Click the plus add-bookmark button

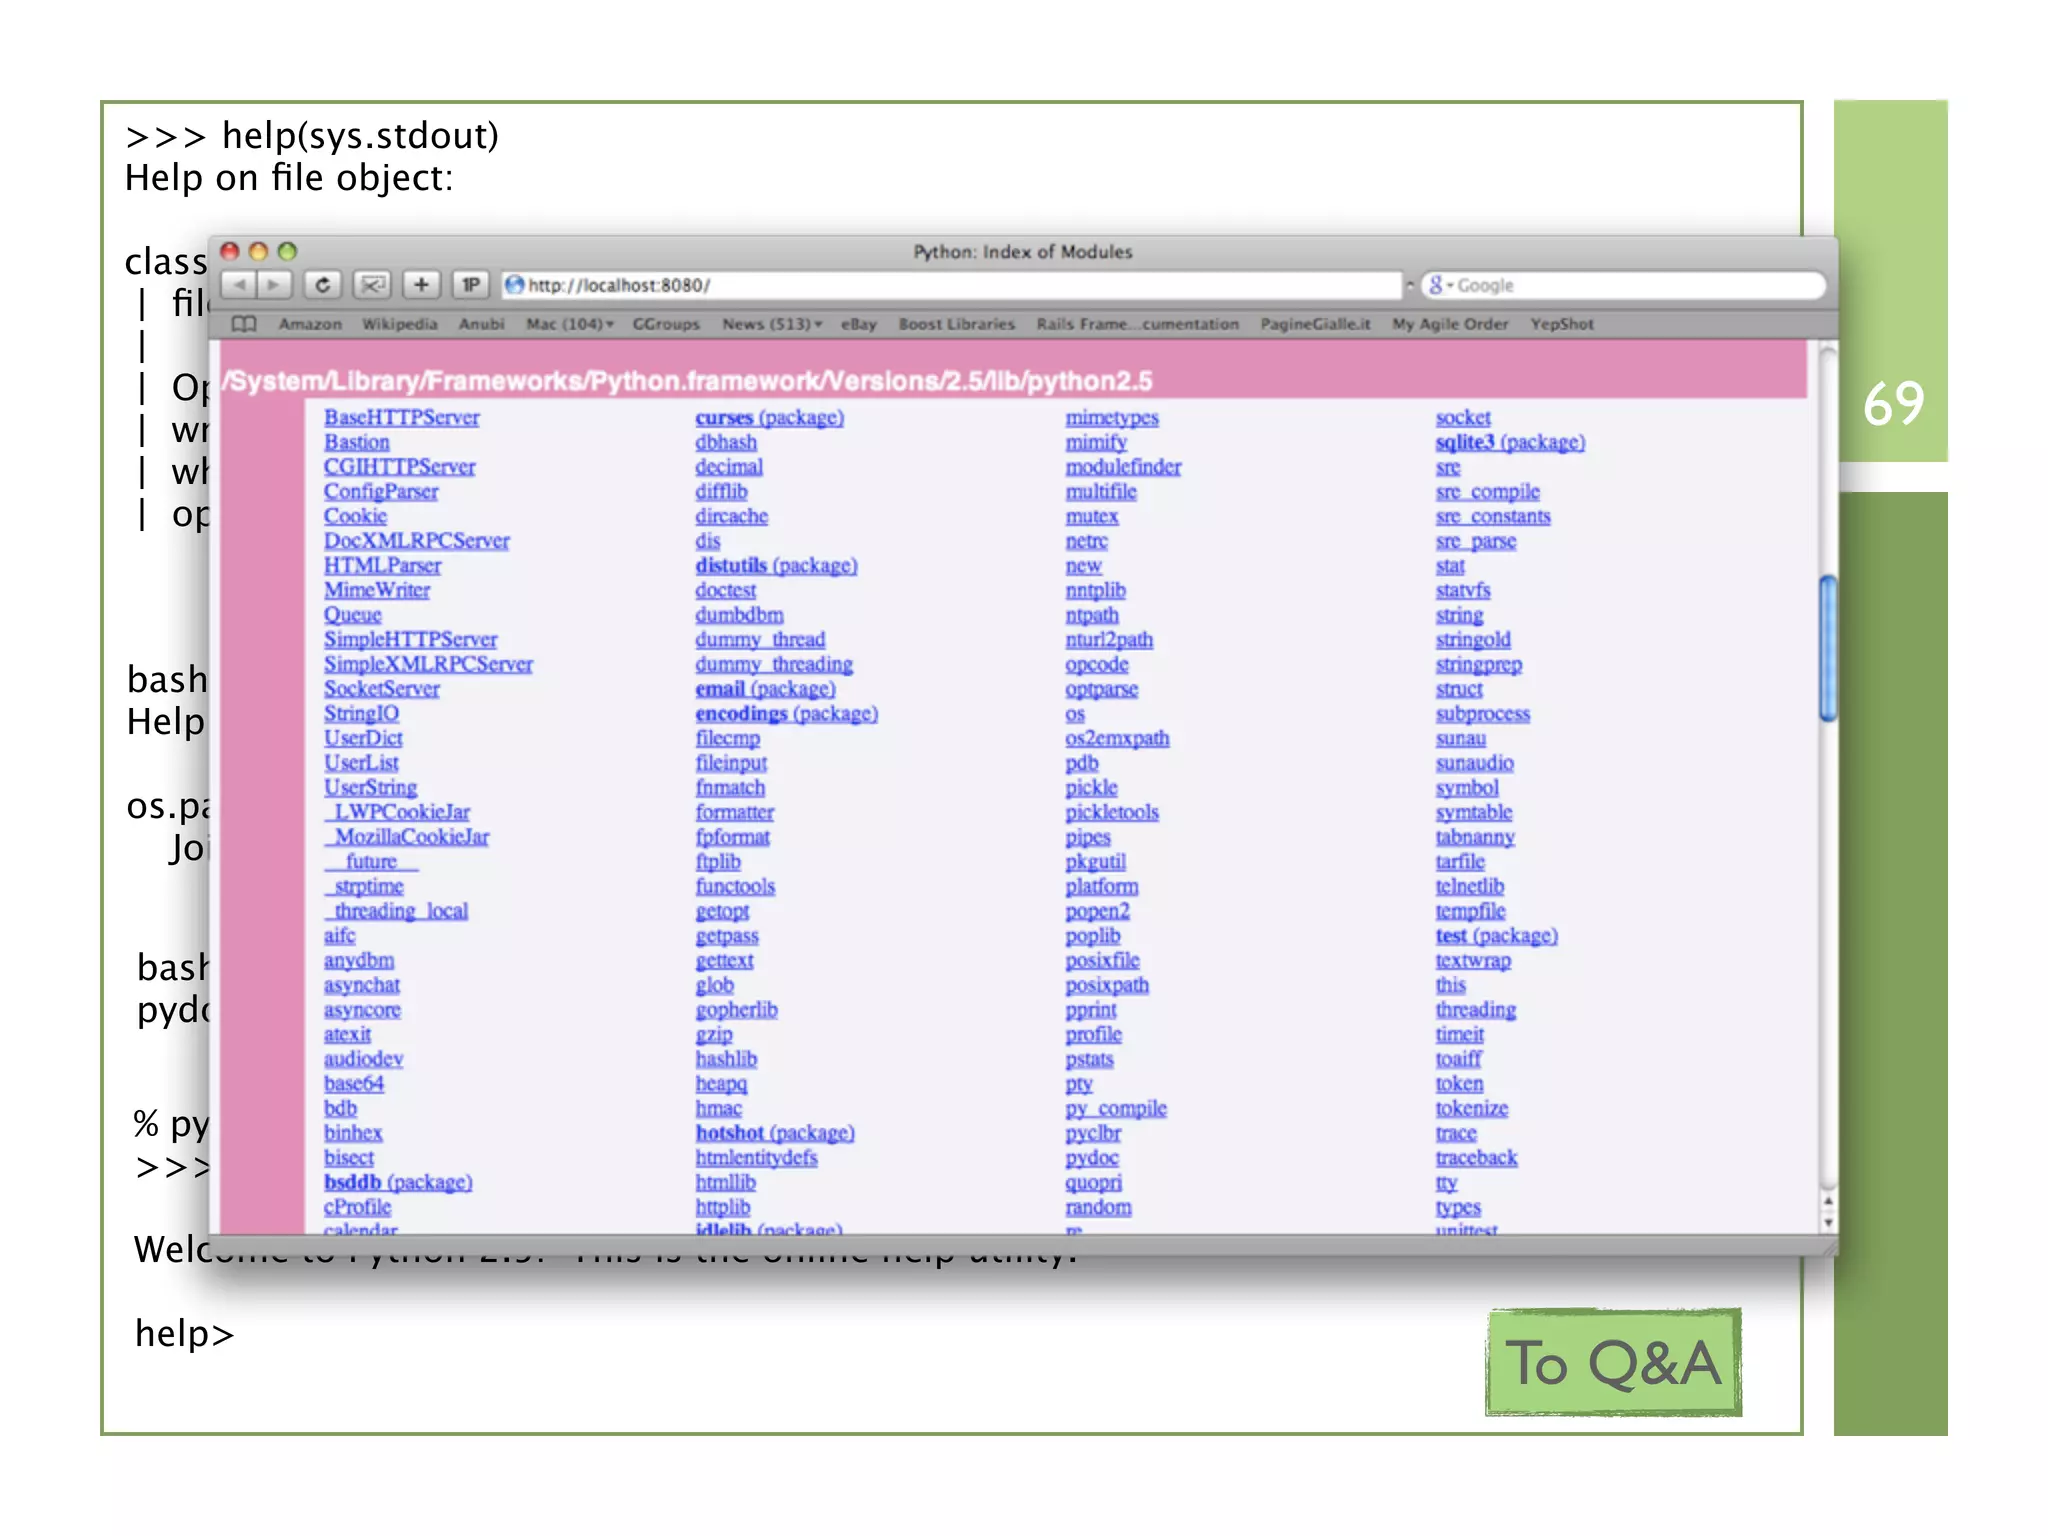pyautogui.click(x=421, y=285)
